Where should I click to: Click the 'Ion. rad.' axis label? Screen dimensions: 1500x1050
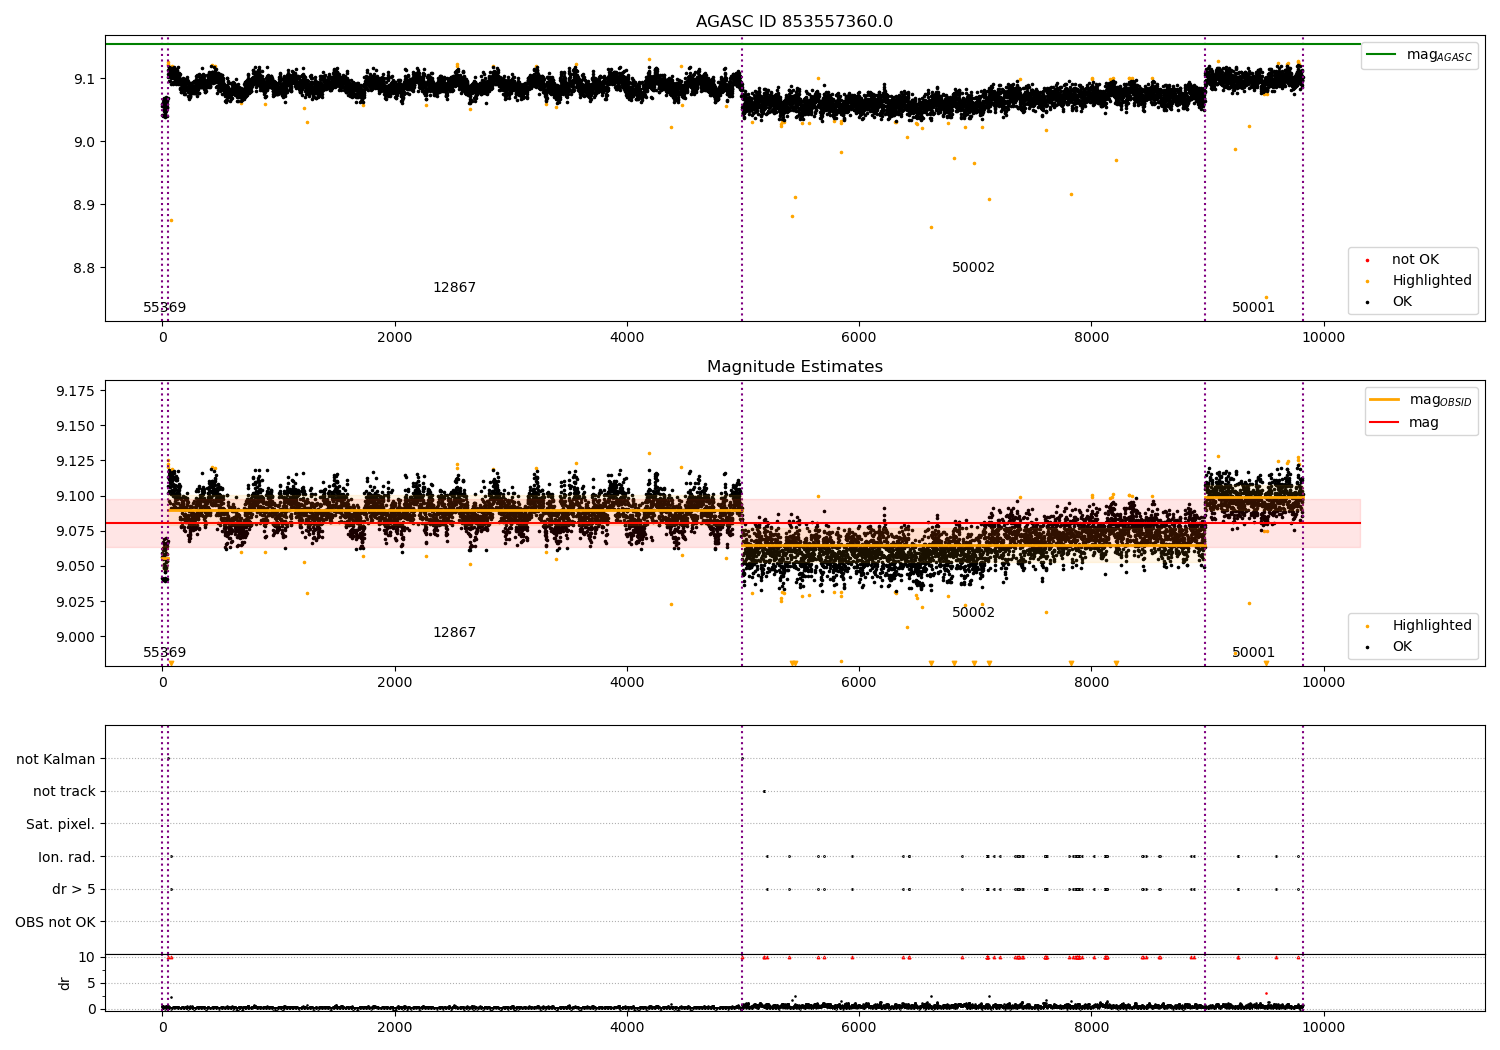click(67, 858)
